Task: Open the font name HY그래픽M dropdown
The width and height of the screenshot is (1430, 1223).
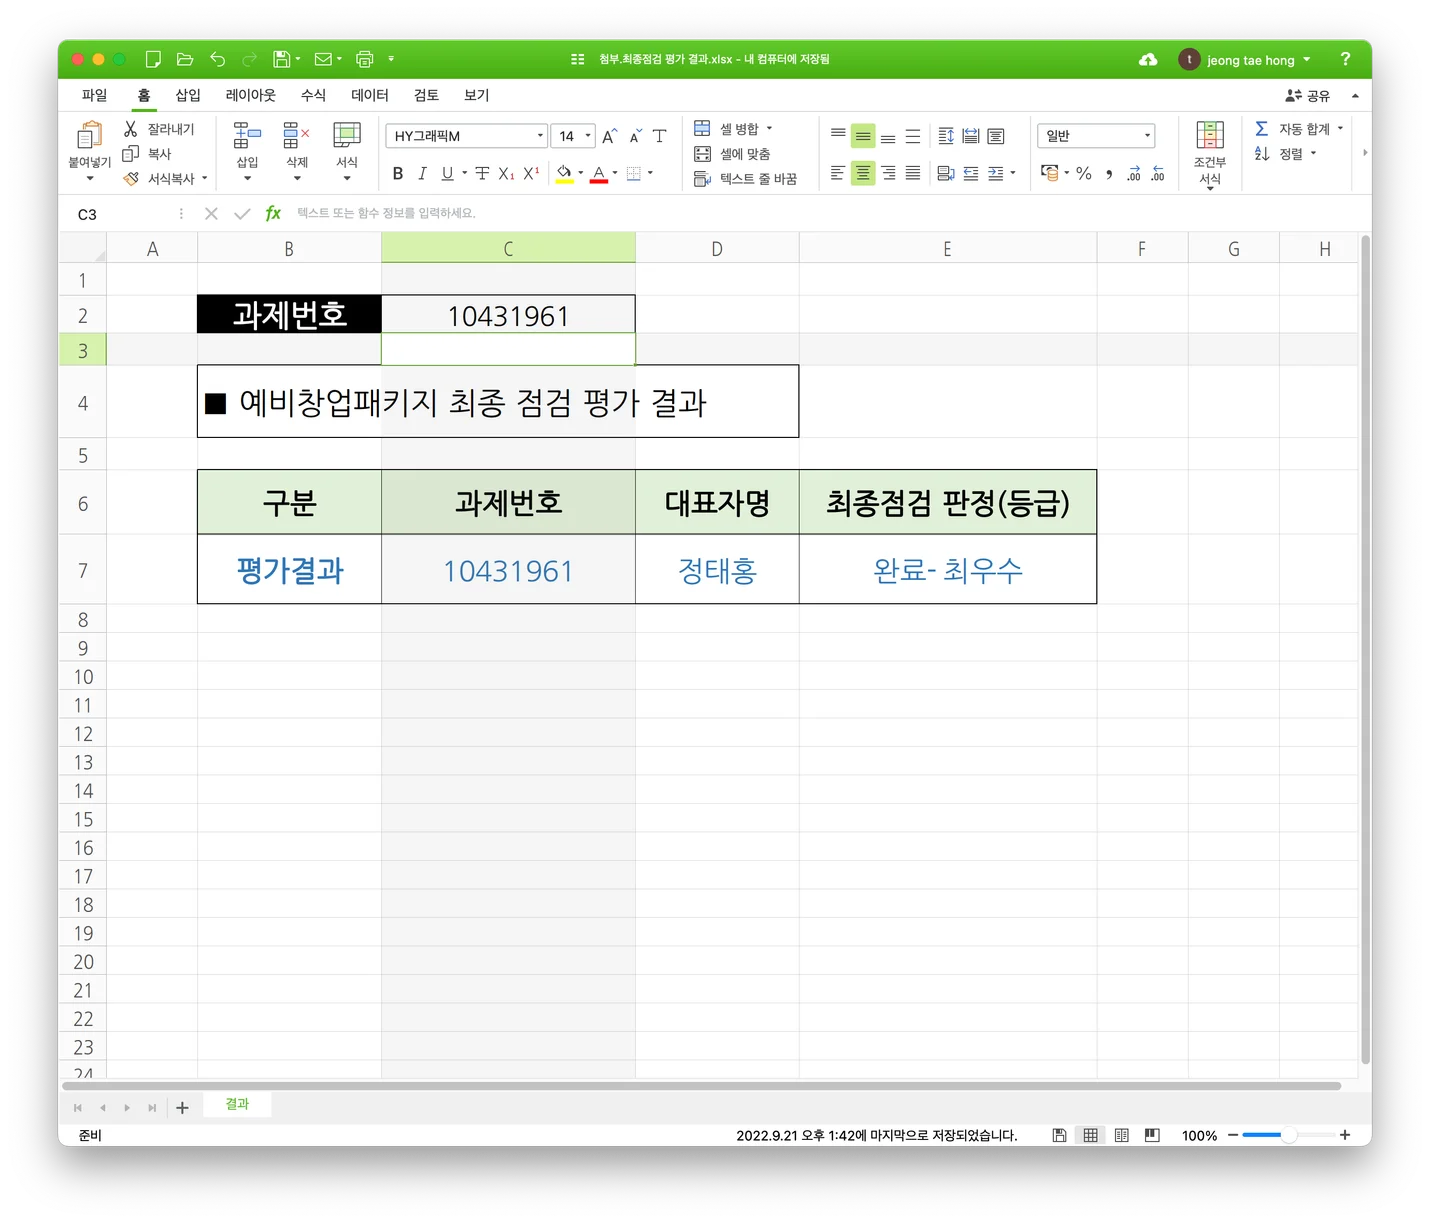Action: tap(540, 136)
